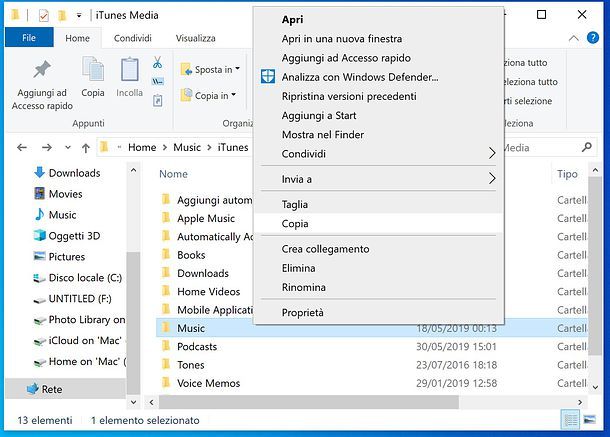Choose Crea collegamento in context menu
The height and width of the screenshot is (437, 610).
379,249
